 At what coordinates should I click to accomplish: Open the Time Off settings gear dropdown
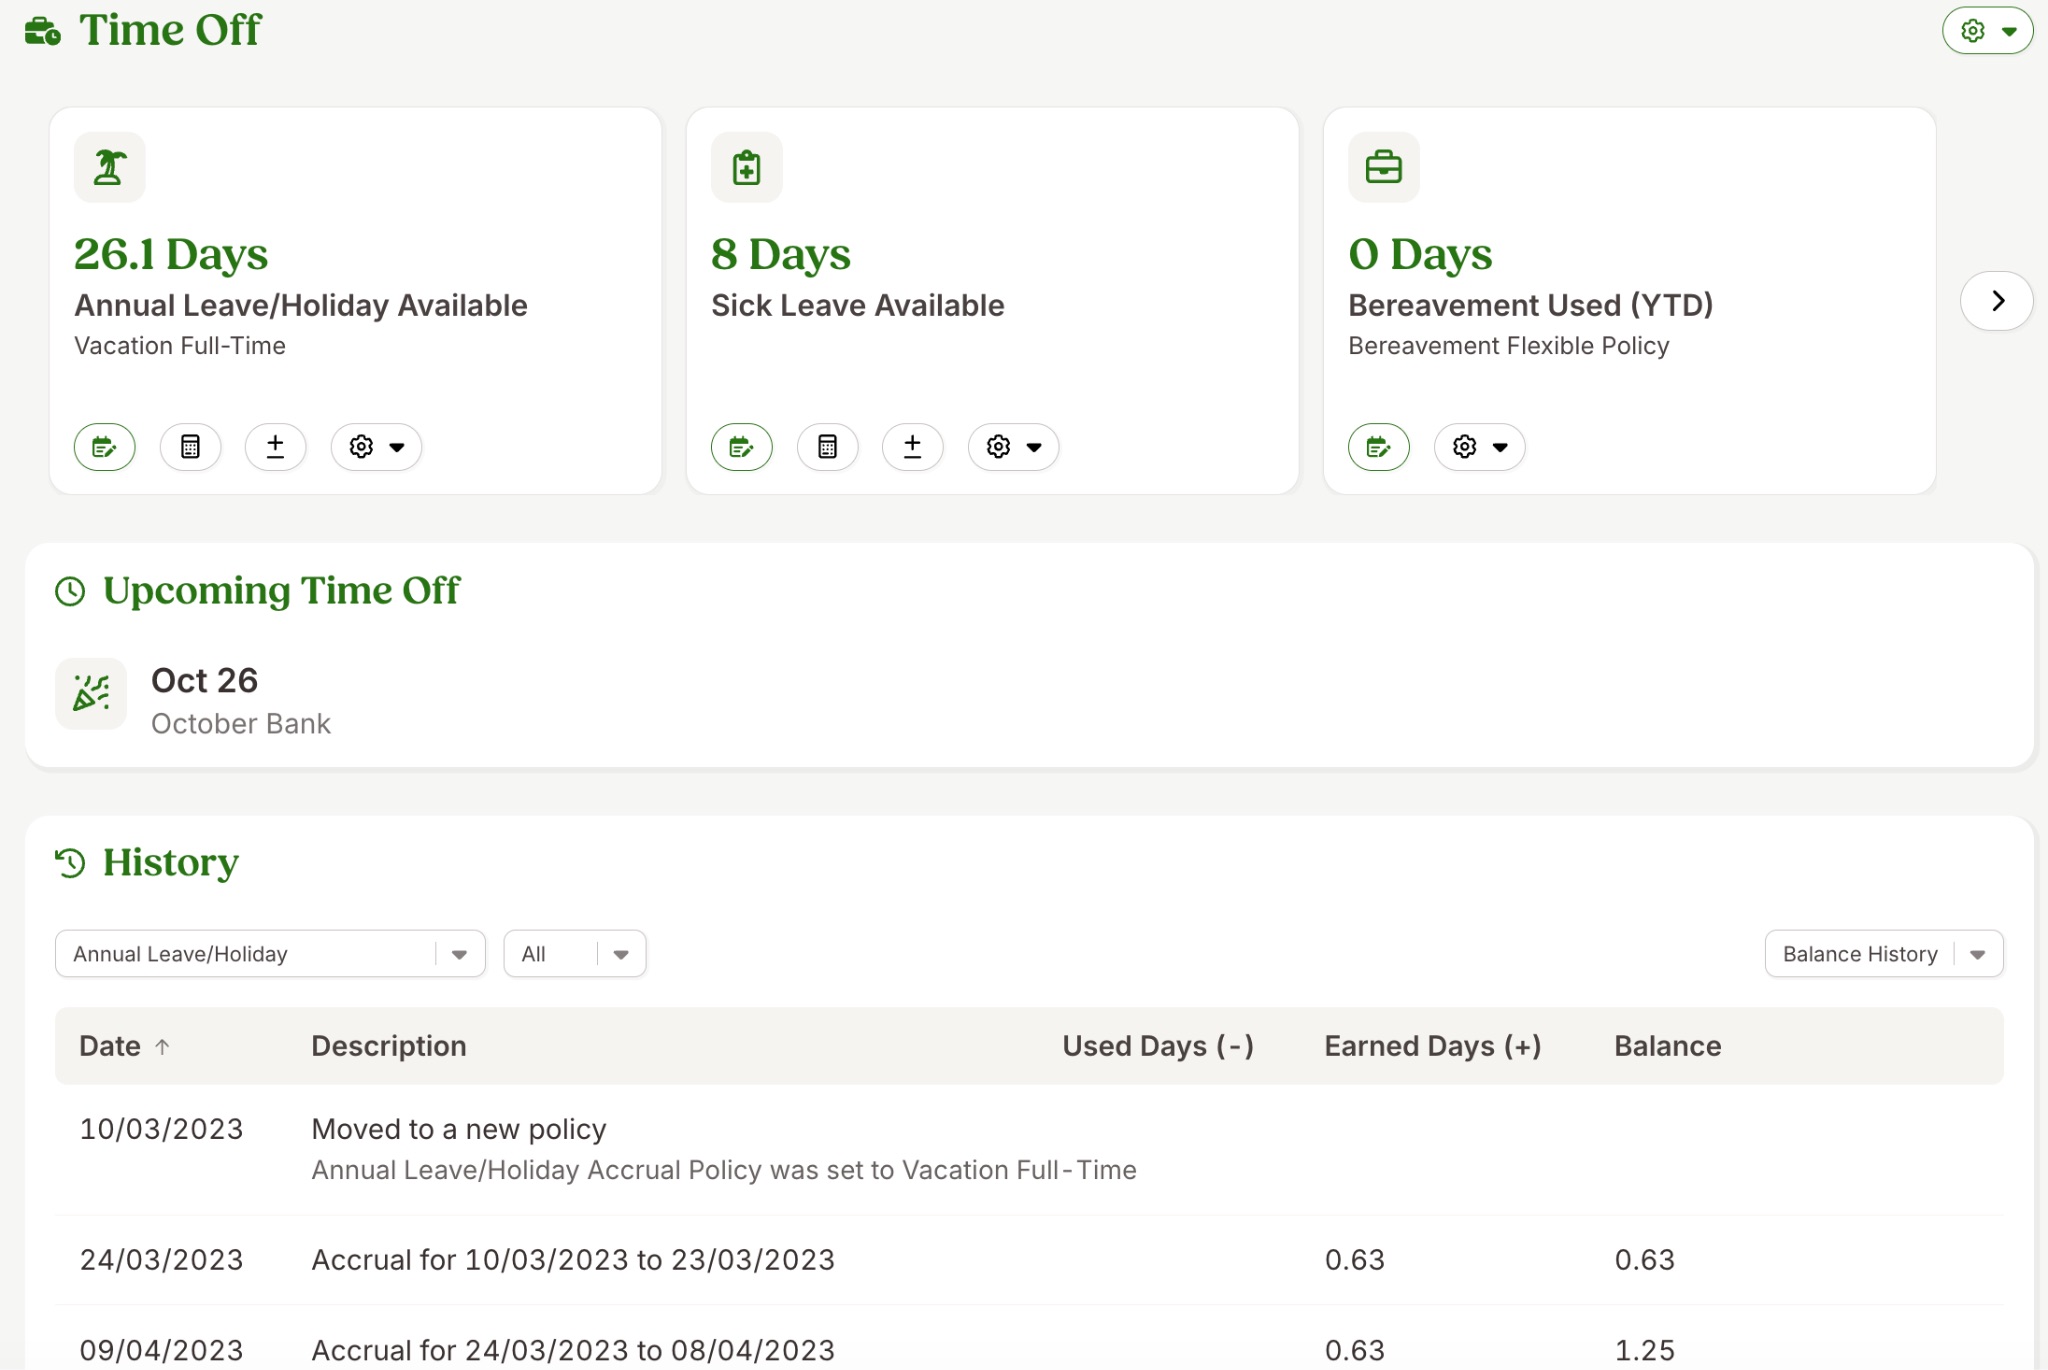pyautogui.click(x=1987, y=31)
